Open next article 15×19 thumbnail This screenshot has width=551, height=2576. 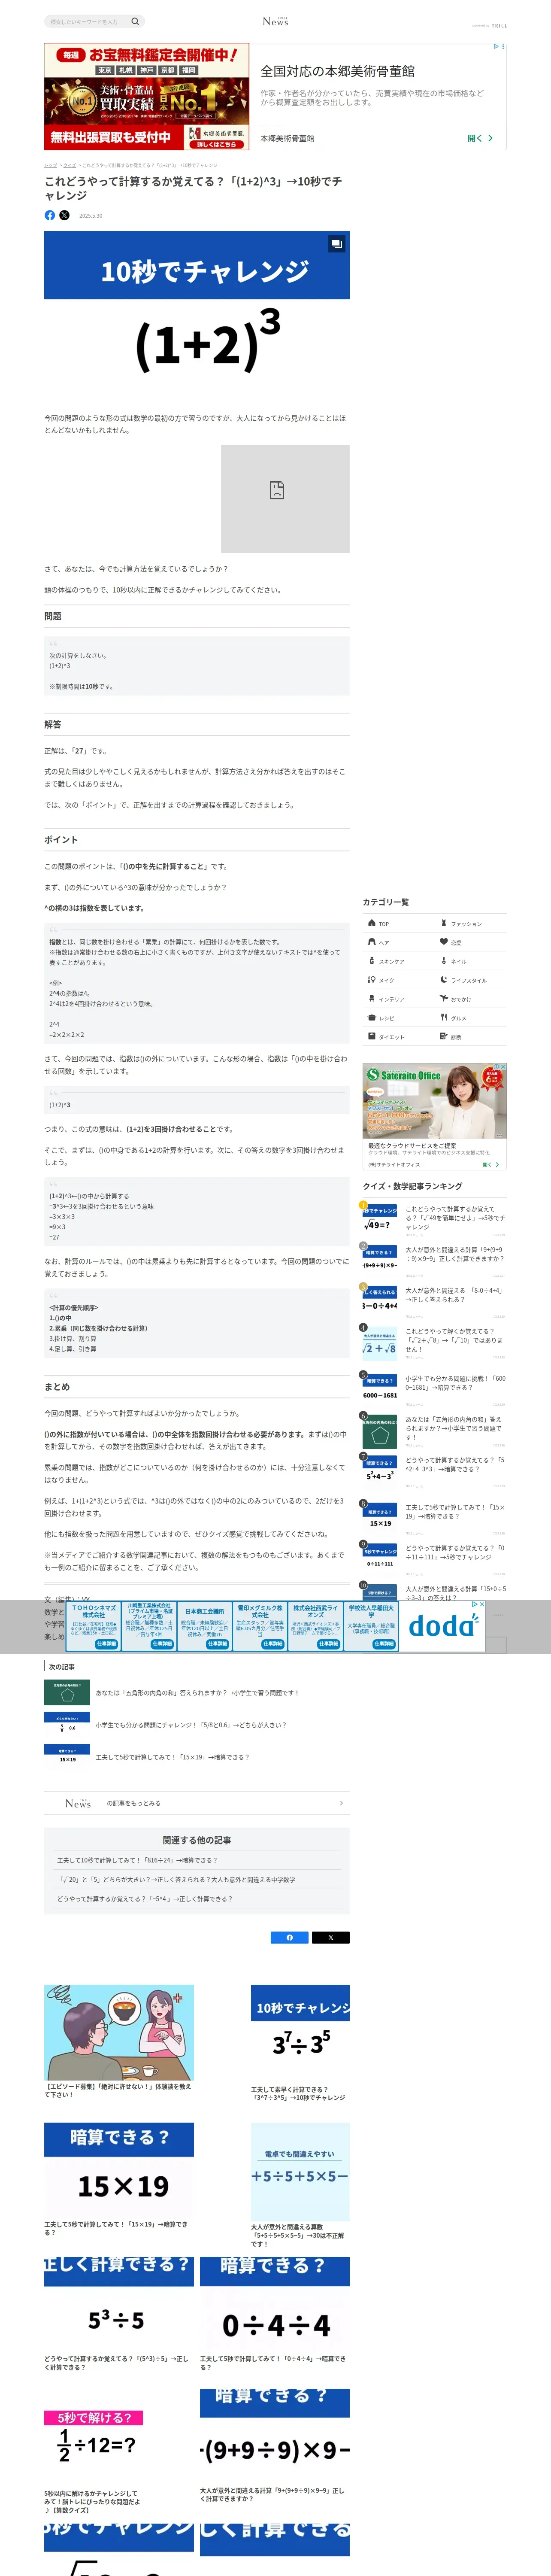(x=67, y=1757)
